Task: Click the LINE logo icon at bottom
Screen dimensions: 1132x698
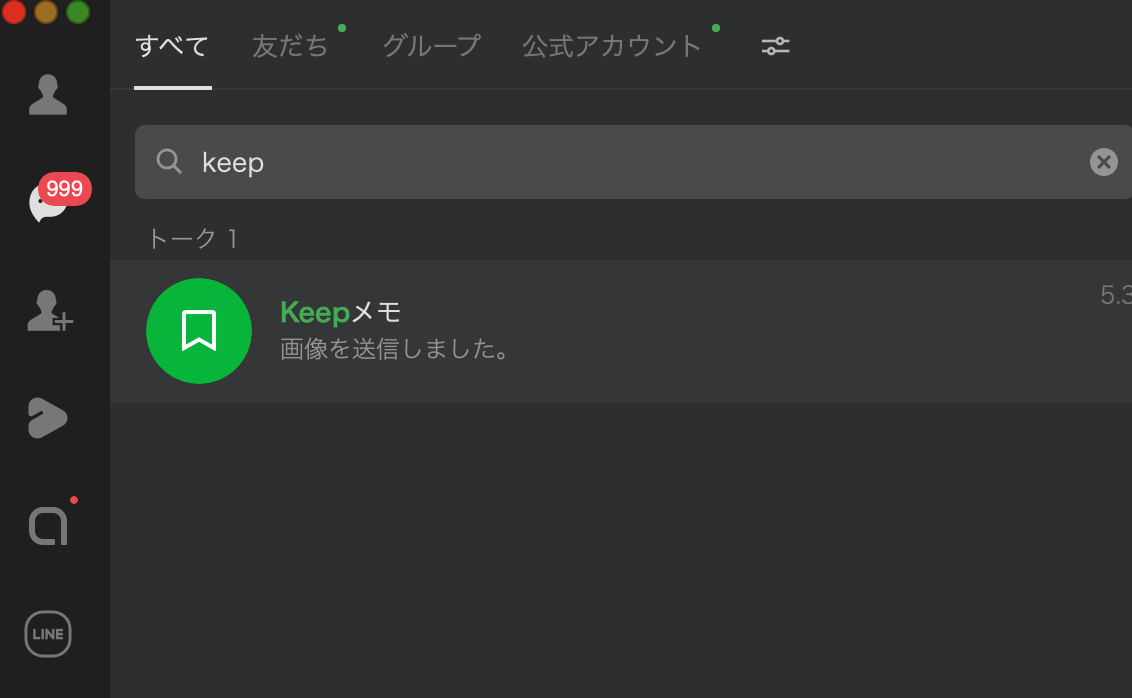Action: click(47, 633)
